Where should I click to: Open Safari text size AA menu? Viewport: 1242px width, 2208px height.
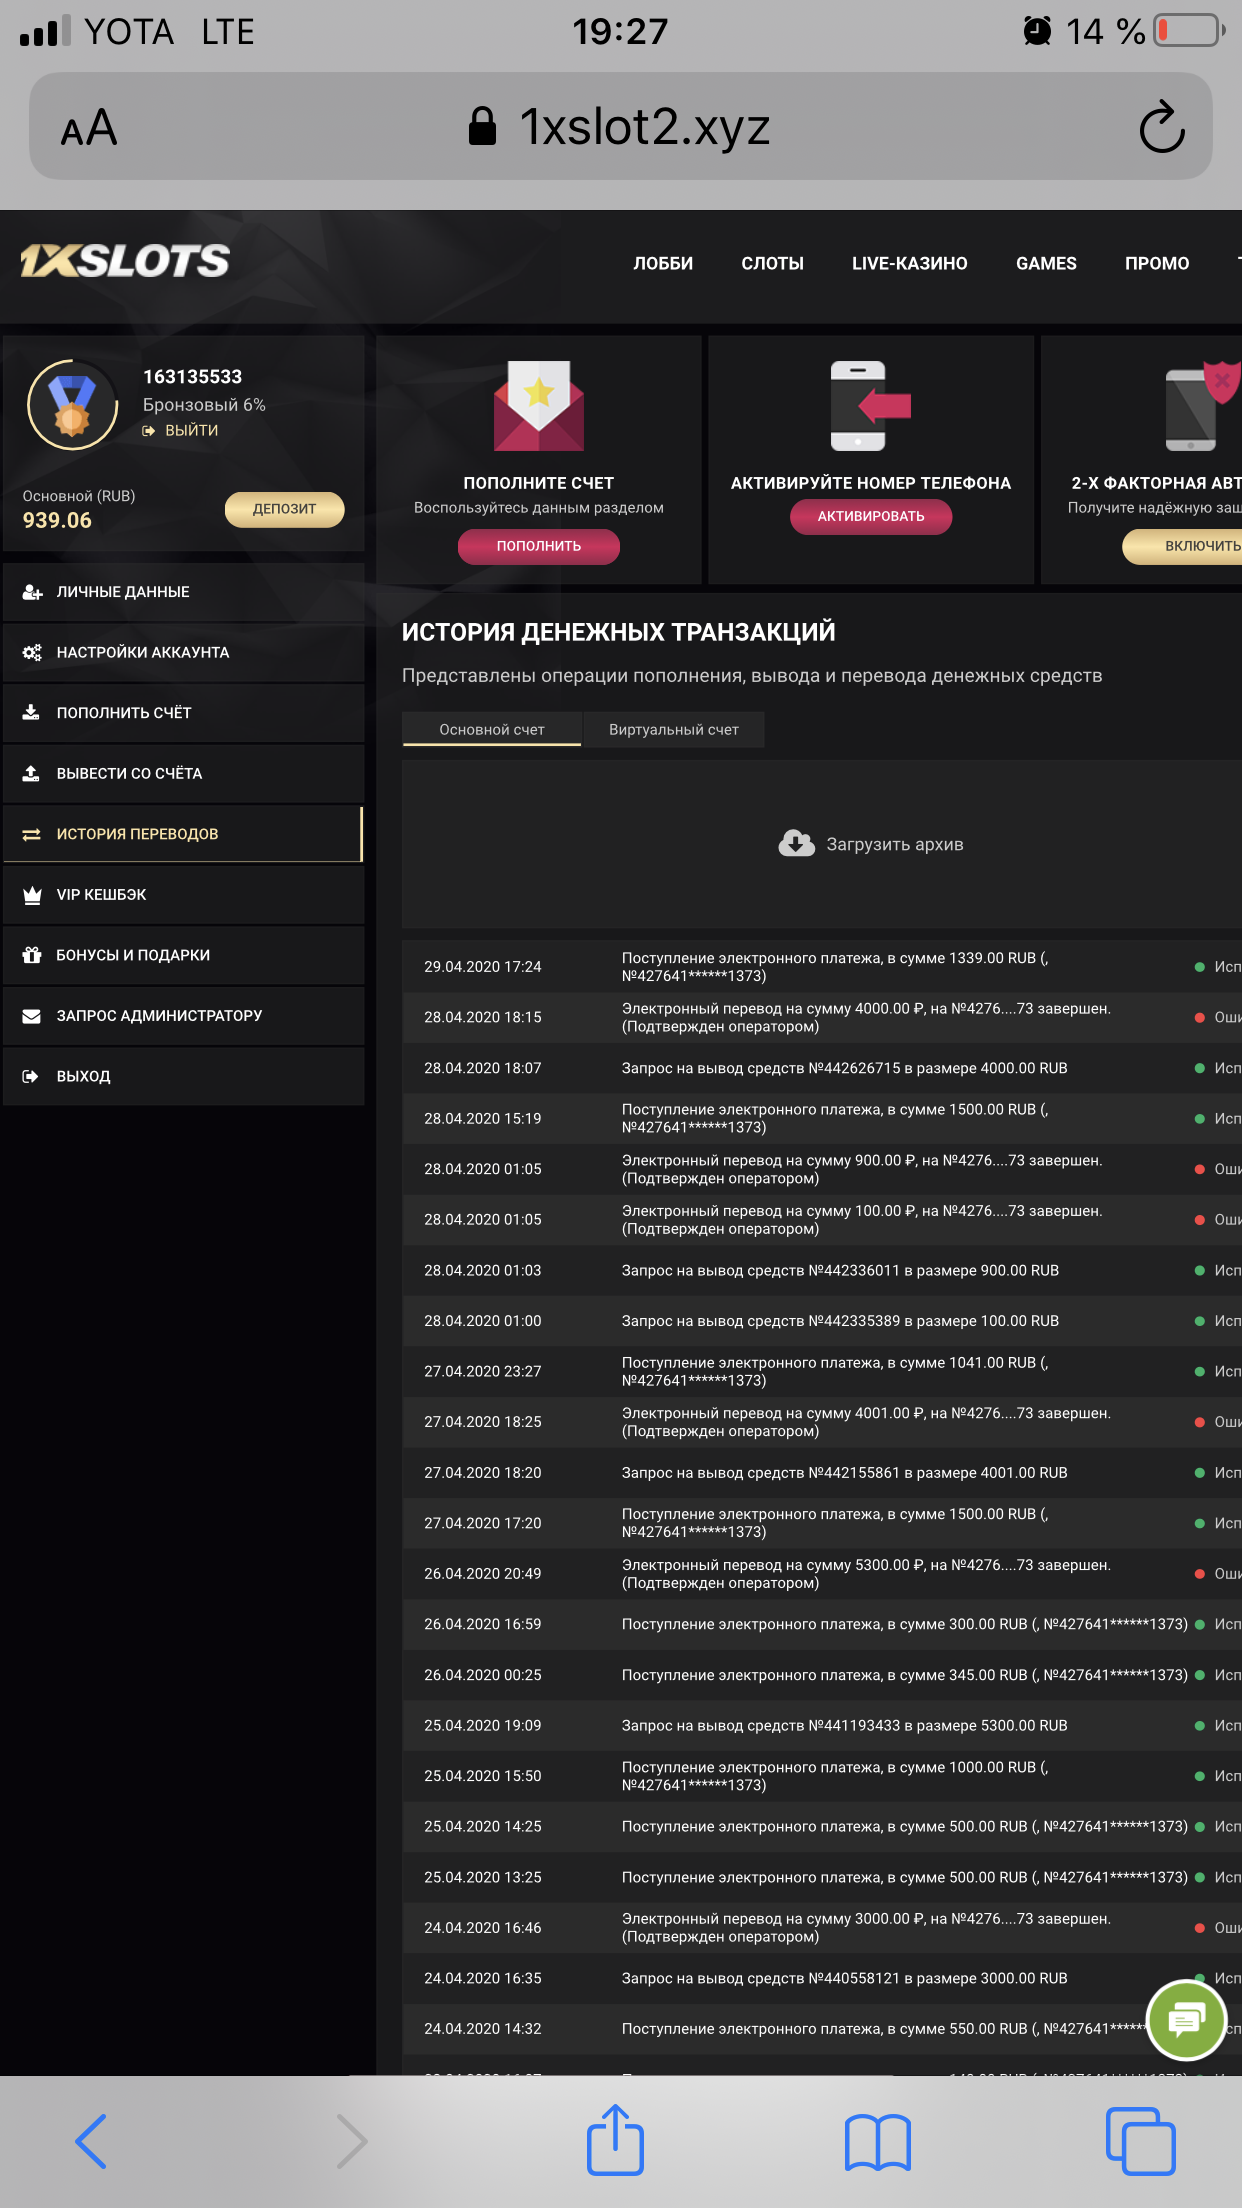pyautogui.click(x=89, y=128)
